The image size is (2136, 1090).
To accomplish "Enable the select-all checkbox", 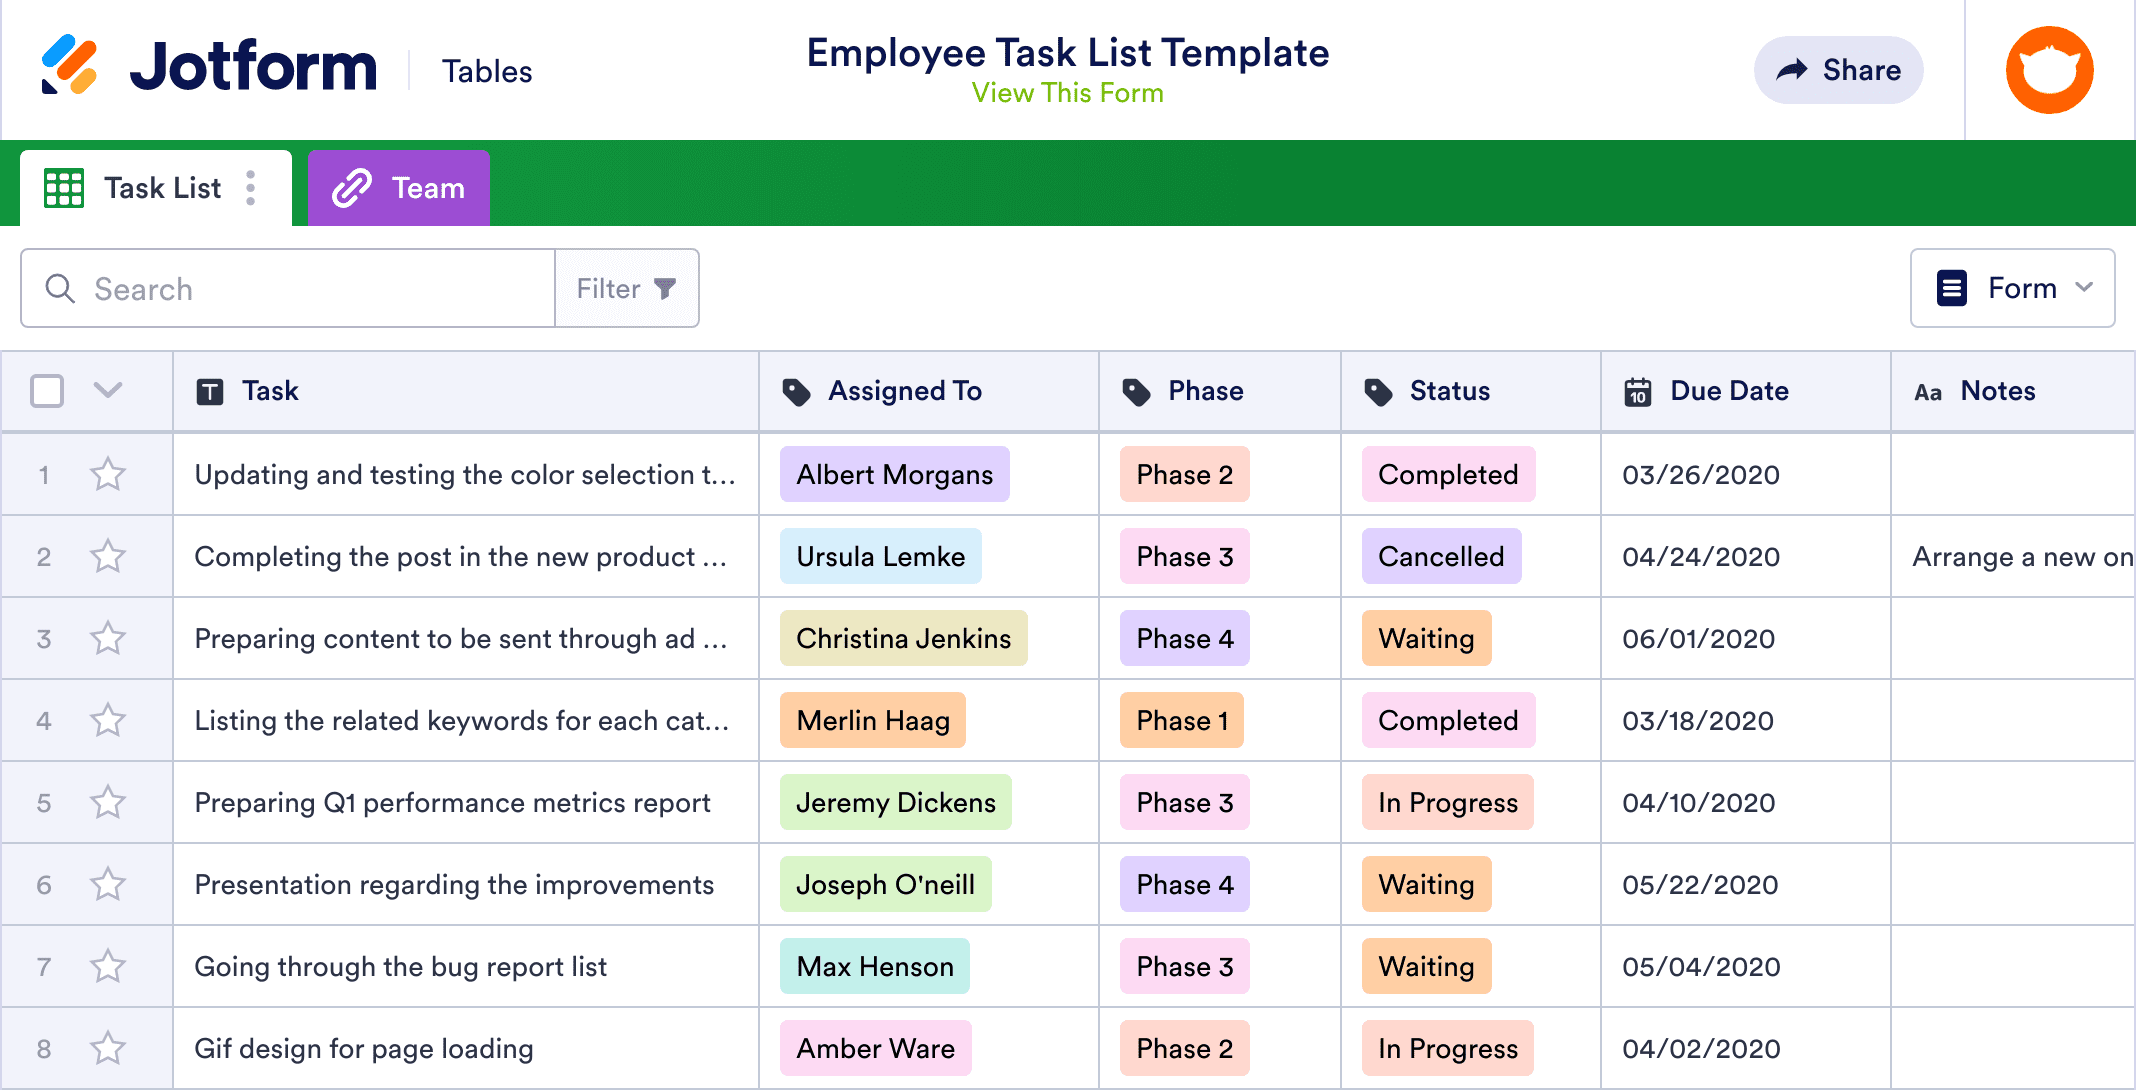I will (x=47, y=391).
